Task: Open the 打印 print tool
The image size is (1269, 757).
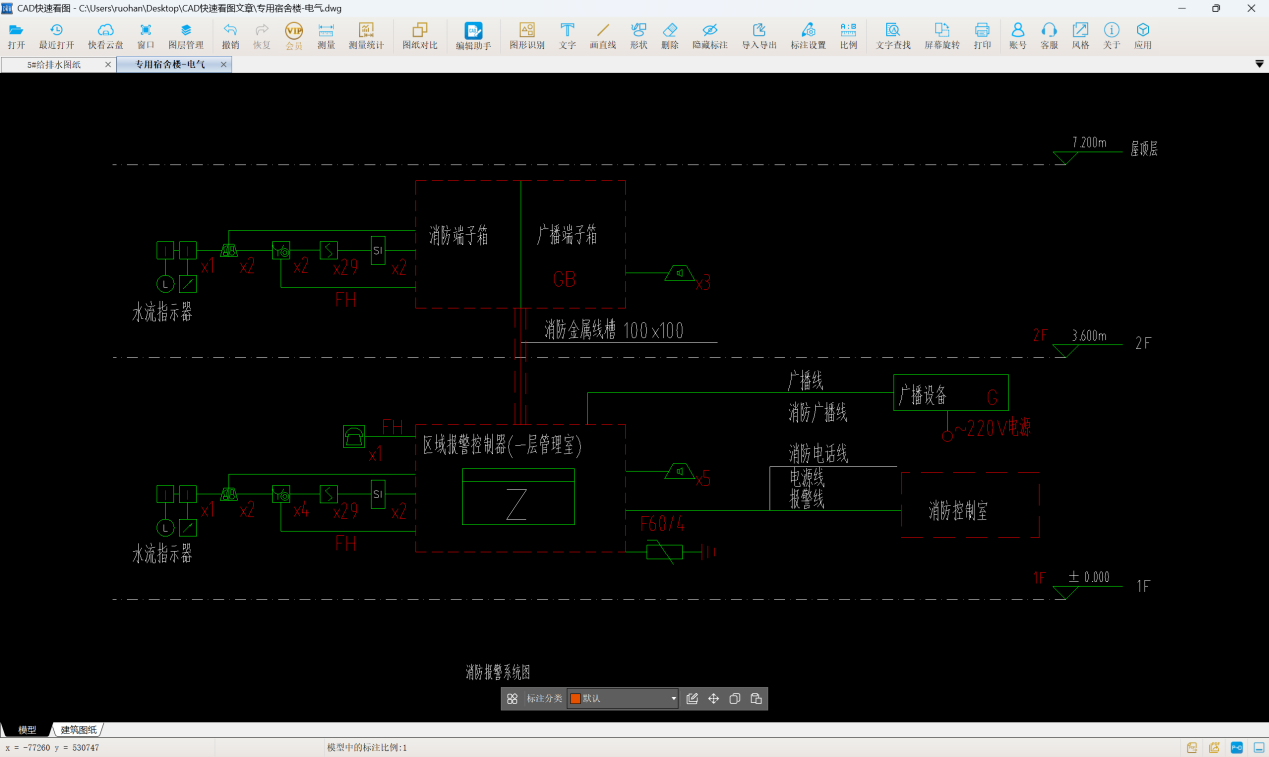Action: coord(982,36)
